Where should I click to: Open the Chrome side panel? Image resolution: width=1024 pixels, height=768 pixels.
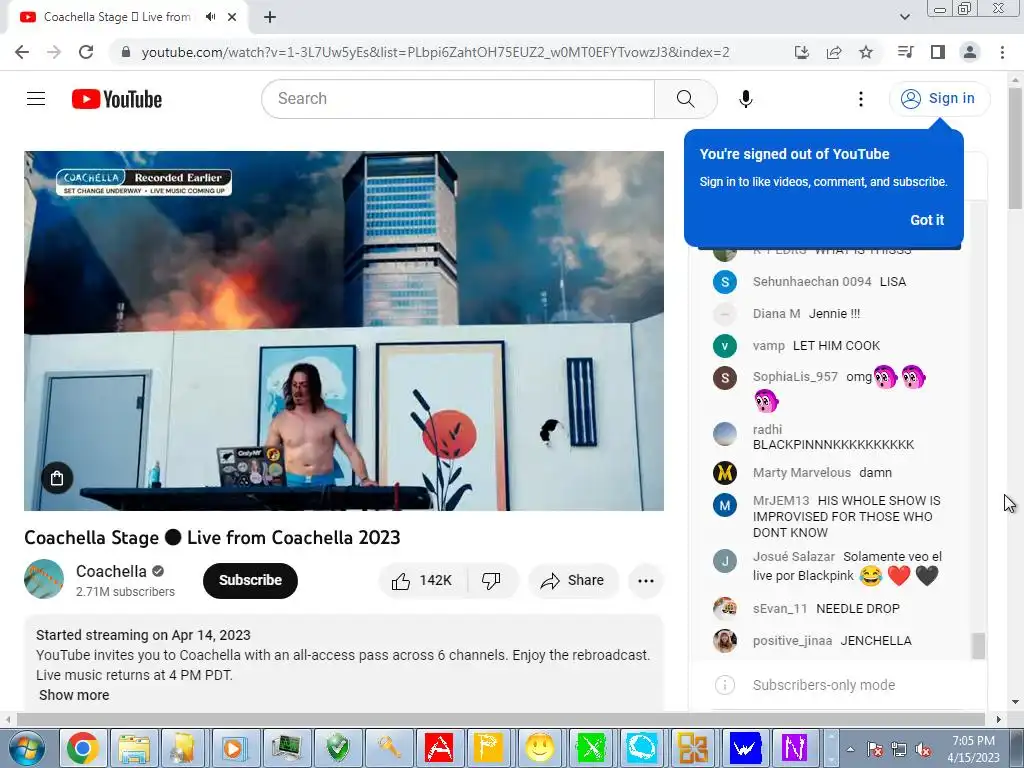pyautogui.click(x=938, y=52)
